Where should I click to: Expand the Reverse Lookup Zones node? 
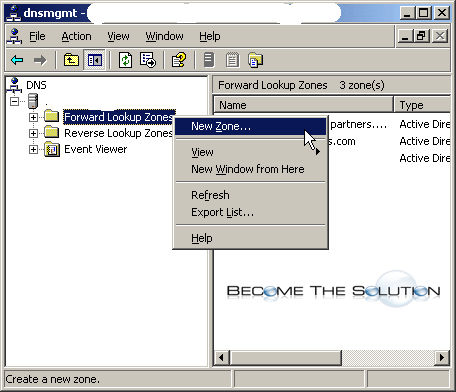click(x=33, y=133)
